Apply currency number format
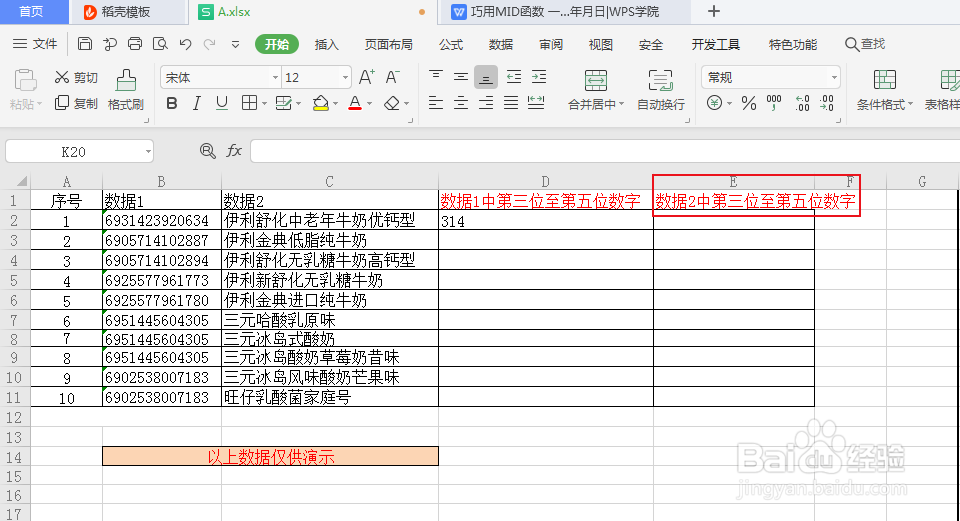This screenshot has width=960, height=521. (714, 103)
